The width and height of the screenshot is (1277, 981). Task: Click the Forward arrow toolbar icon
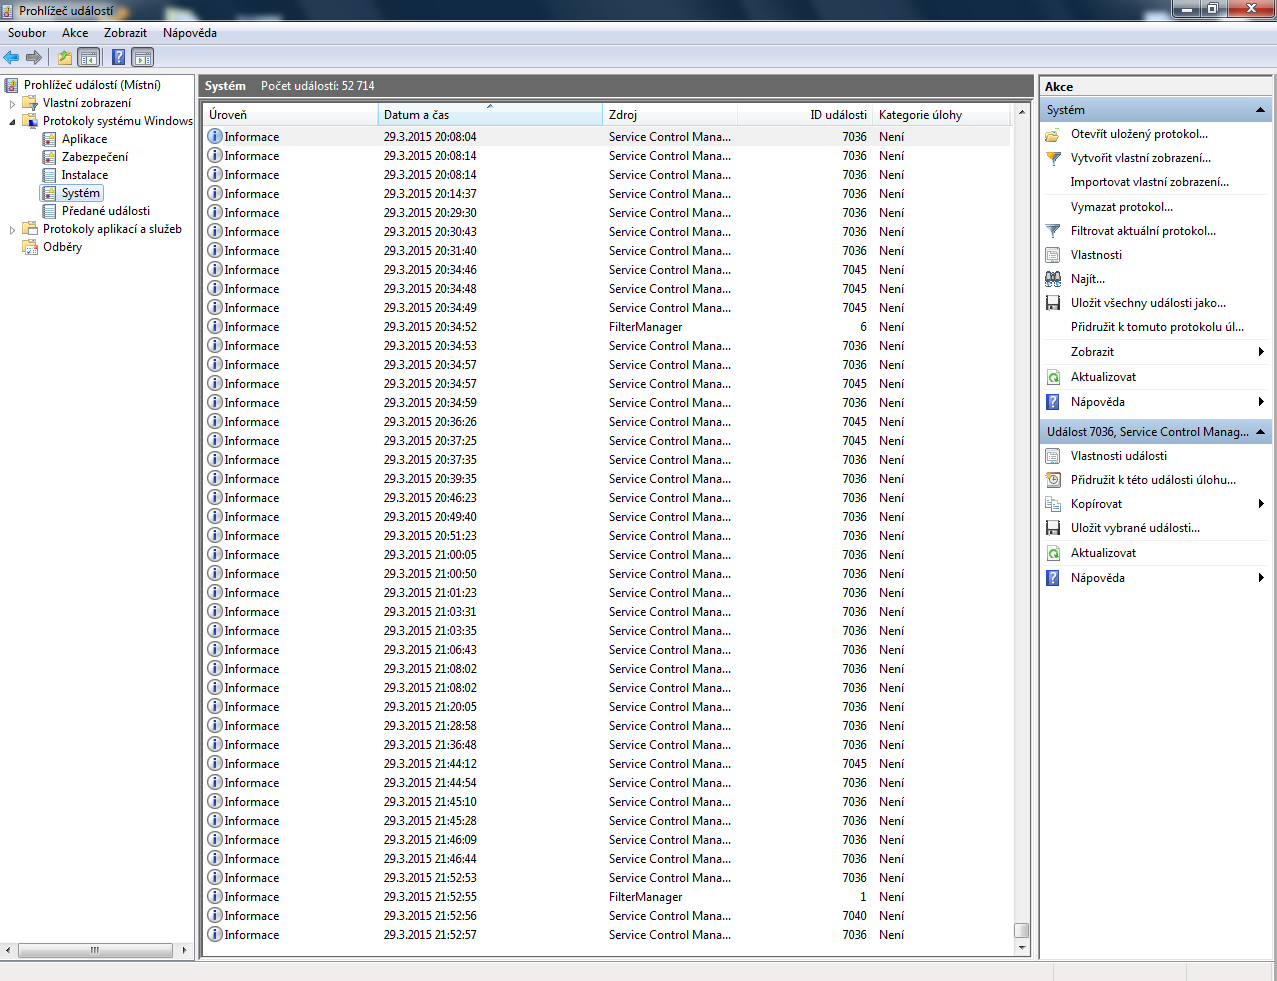tap(34, 57)
